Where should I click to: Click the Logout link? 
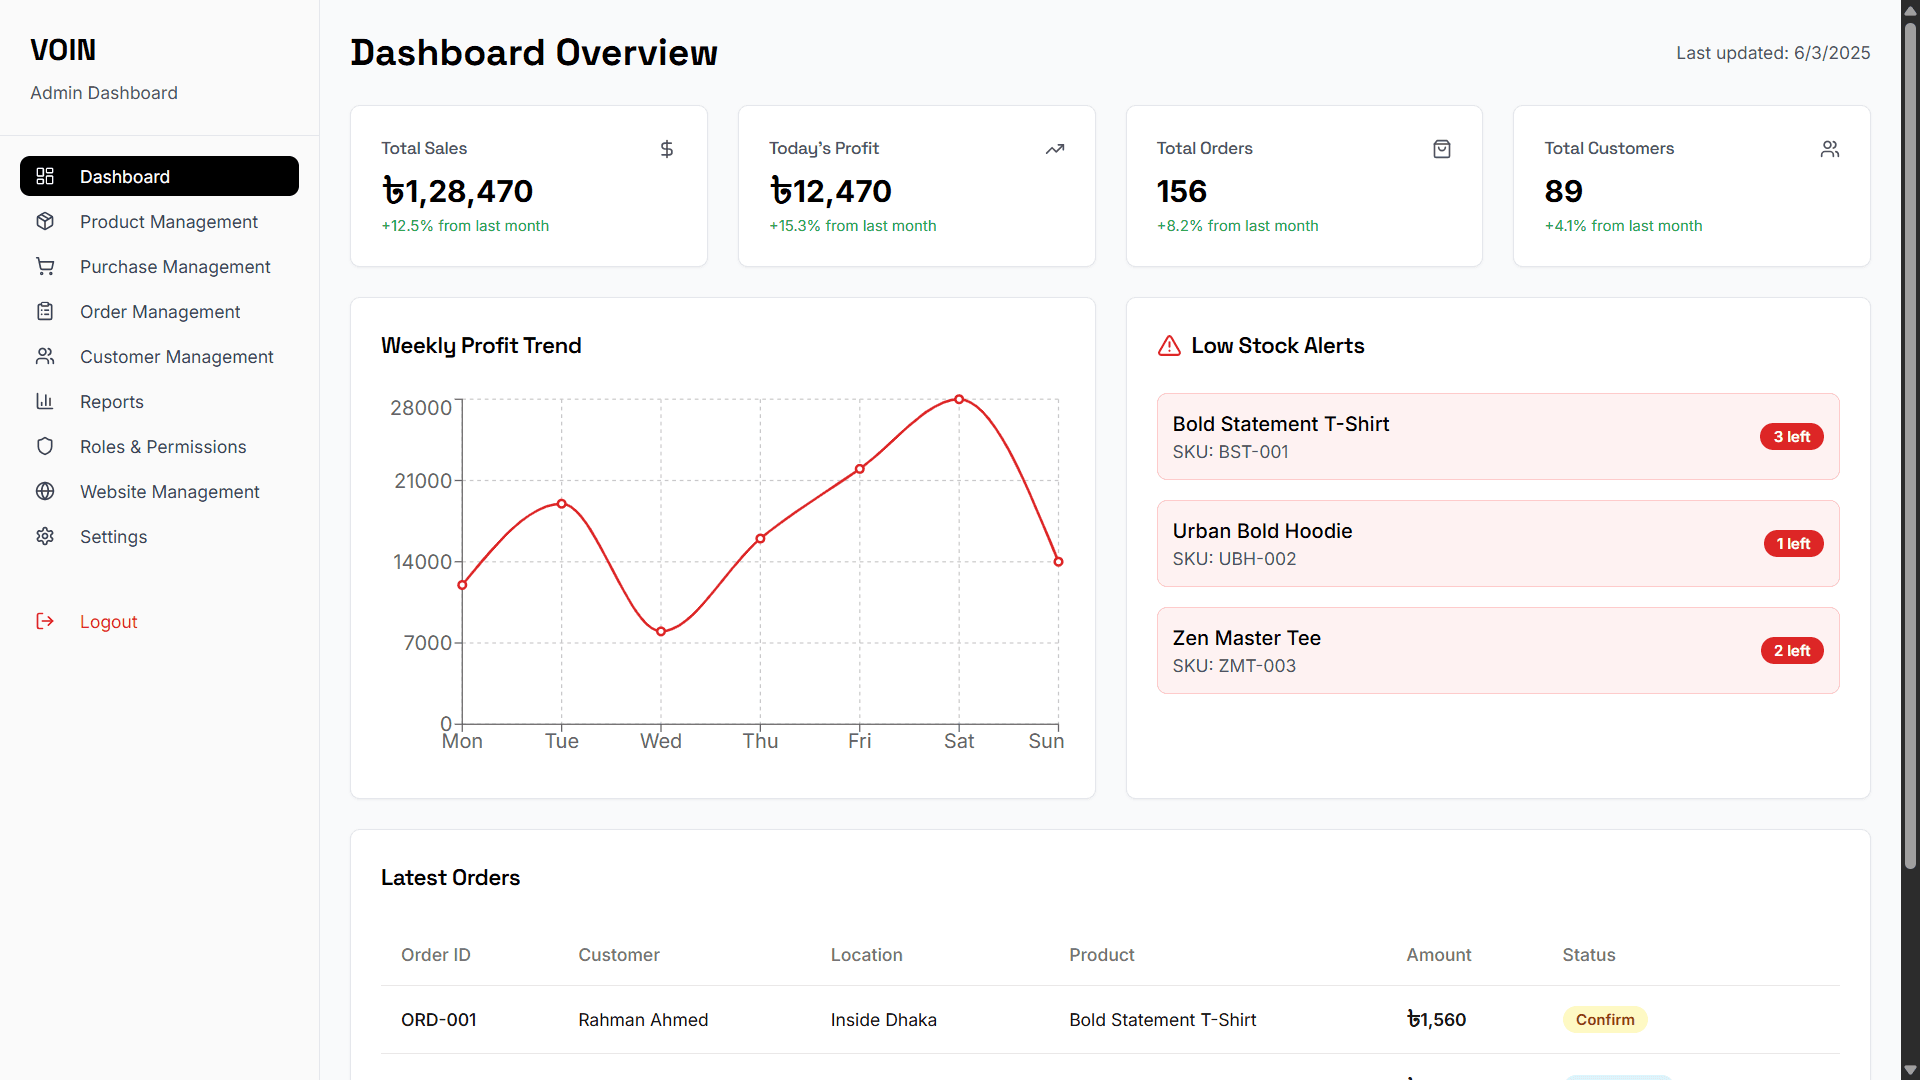pyautogui.click(x=108, y=622)
